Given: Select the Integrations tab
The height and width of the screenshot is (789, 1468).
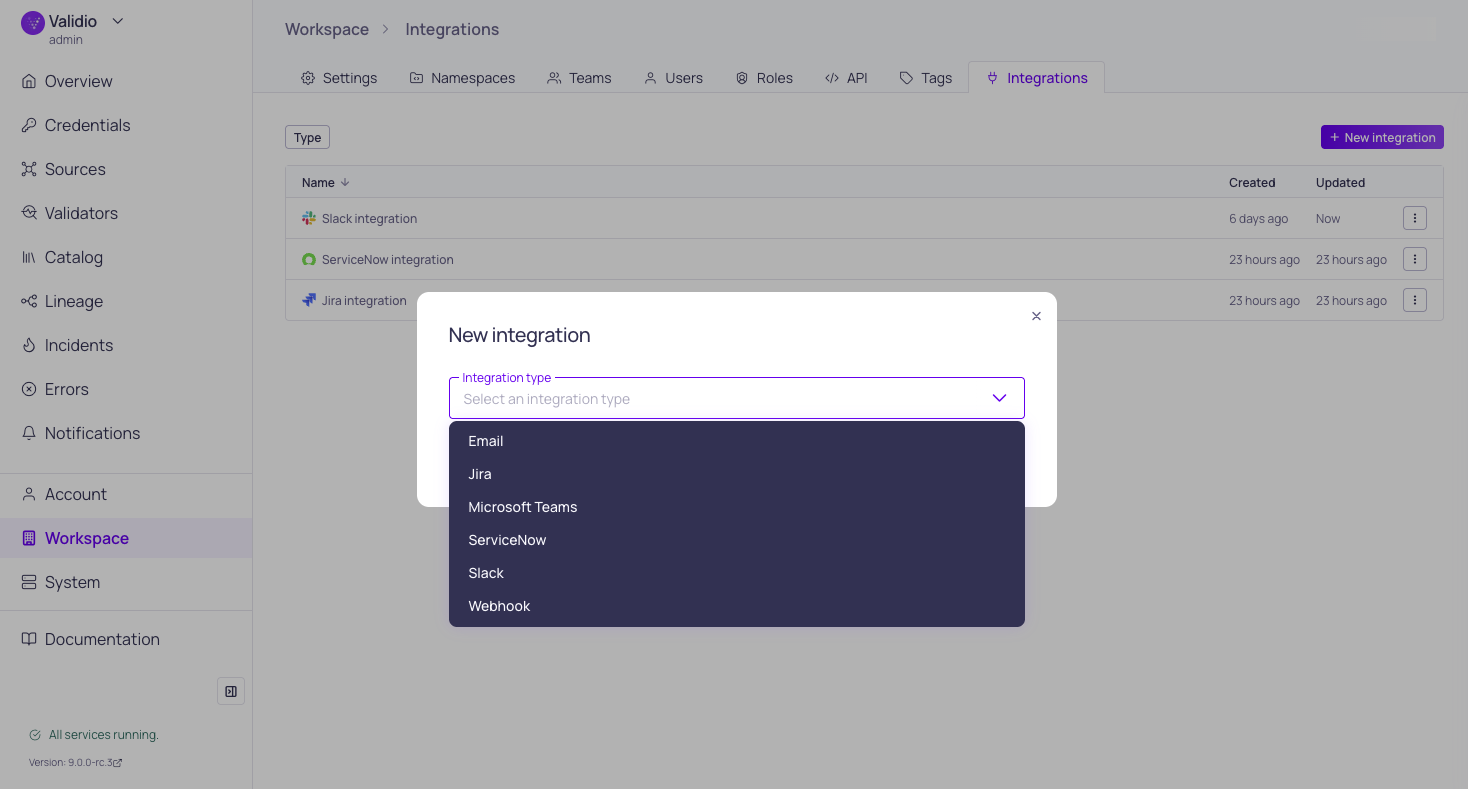Looking at the screenshot, I should tap(1036, 78).
